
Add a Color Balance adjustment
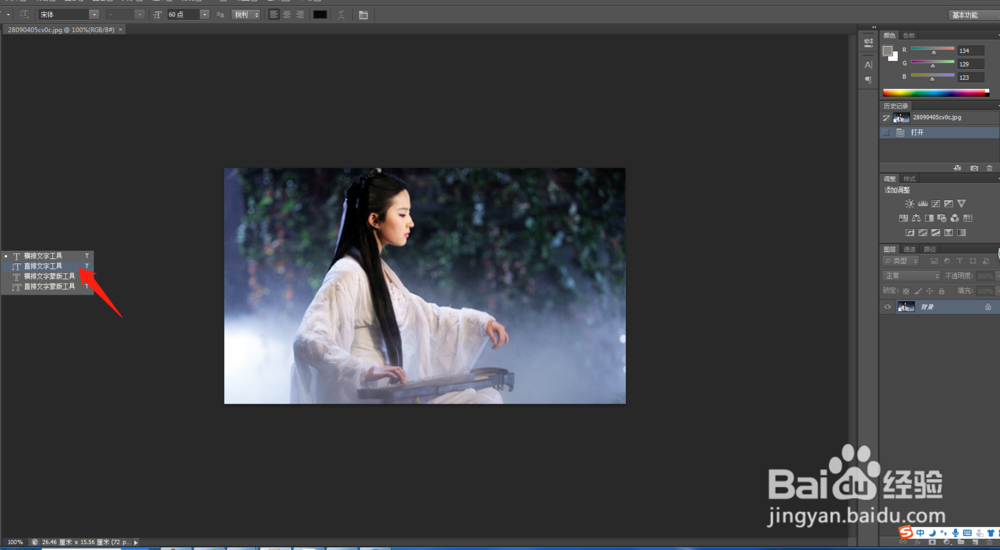coord(916,218)
